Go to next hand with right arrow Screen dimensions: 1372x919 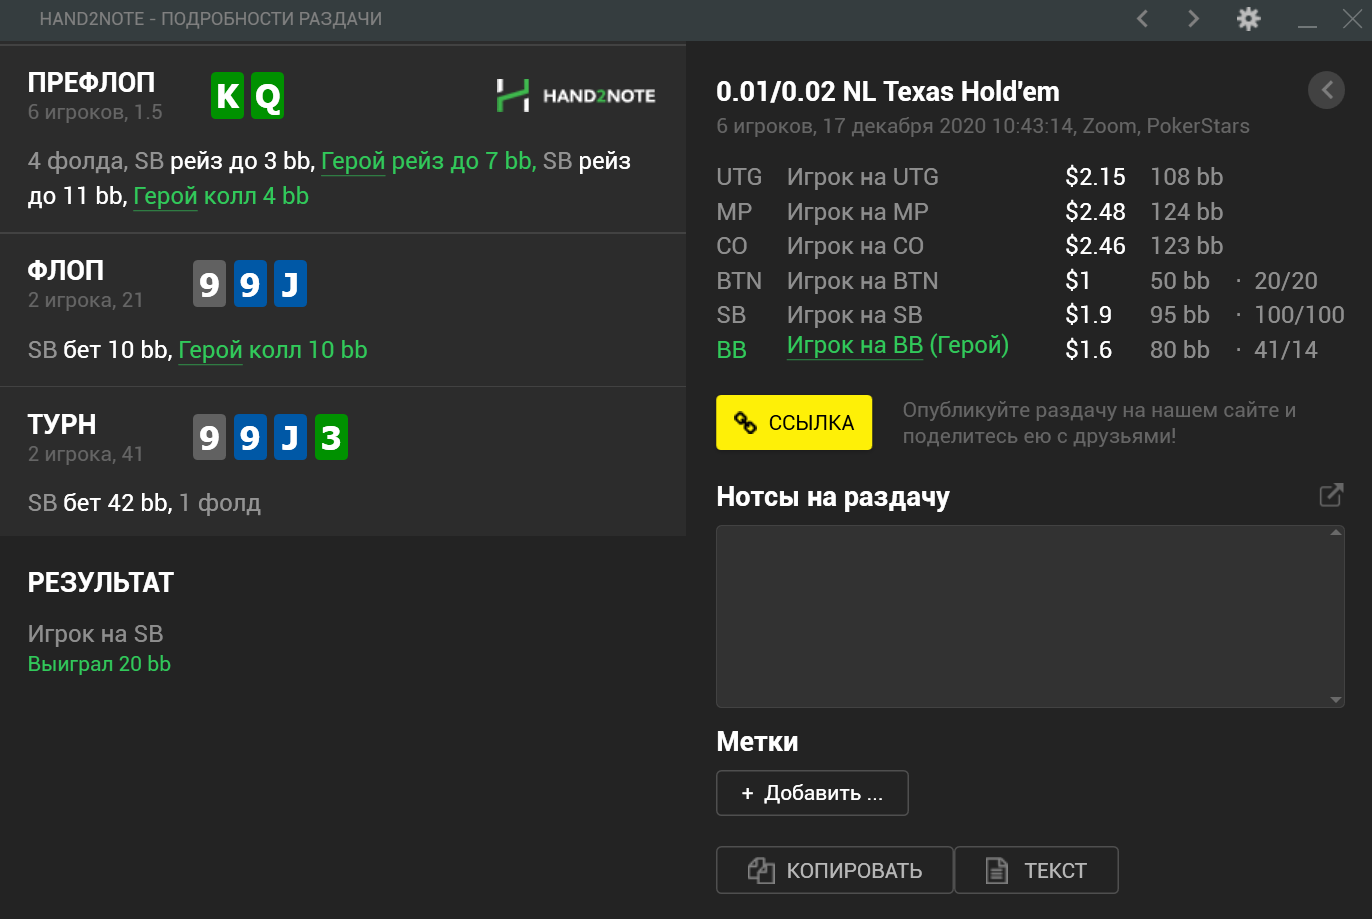click(1193, 19)
